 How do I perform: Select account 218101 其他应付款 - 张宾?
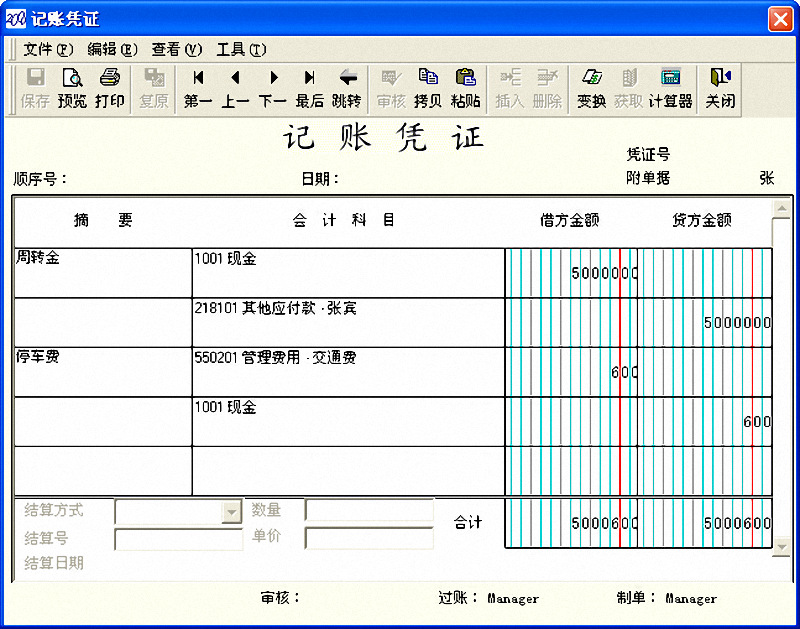pos(348,323)
